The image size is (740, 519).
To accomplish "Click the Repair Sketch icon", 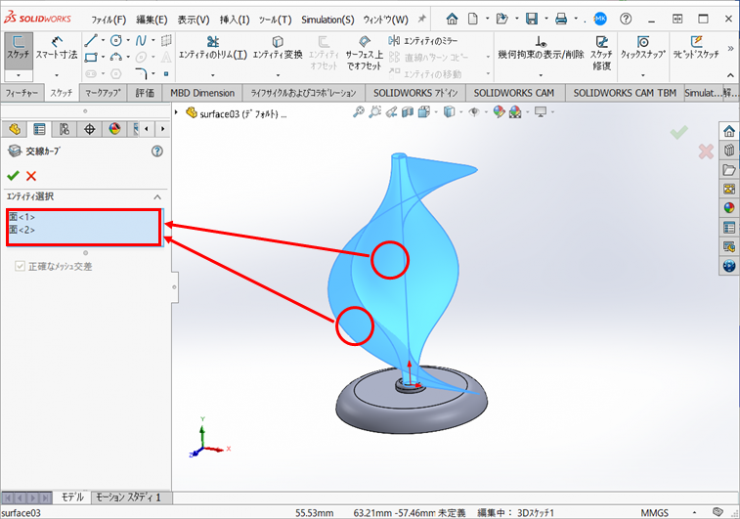I will (601, 47).
